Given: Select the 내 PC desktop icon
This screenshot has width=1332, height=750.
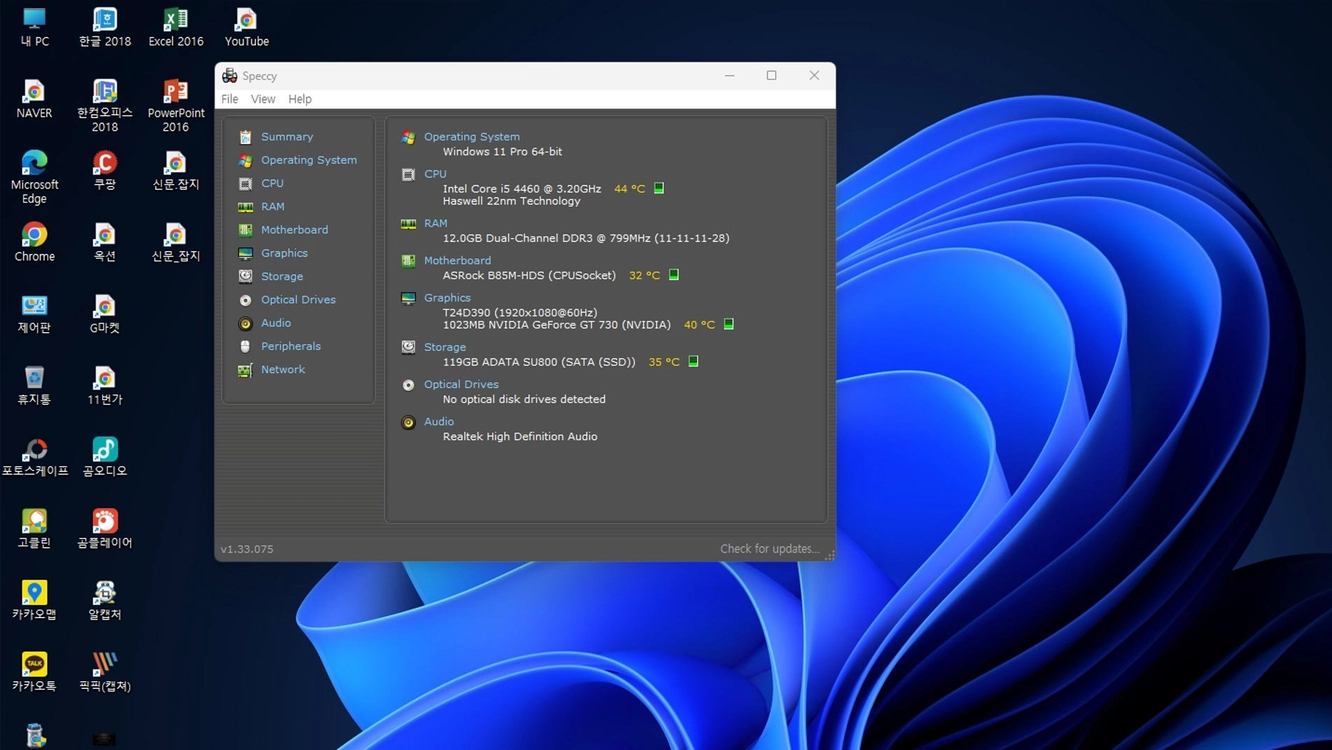Looking at the screenshot, I should click(34, 27).
